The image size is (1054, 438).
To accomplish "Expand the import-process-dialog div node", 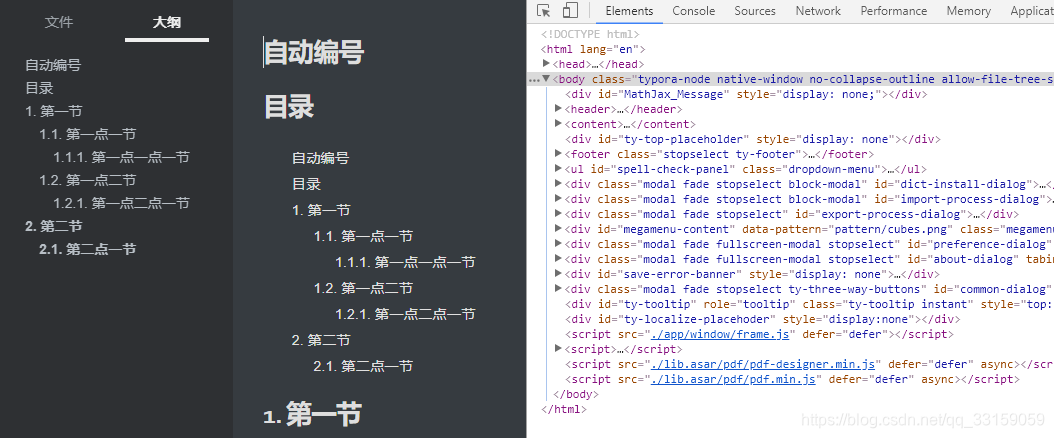I will [558, 199].
